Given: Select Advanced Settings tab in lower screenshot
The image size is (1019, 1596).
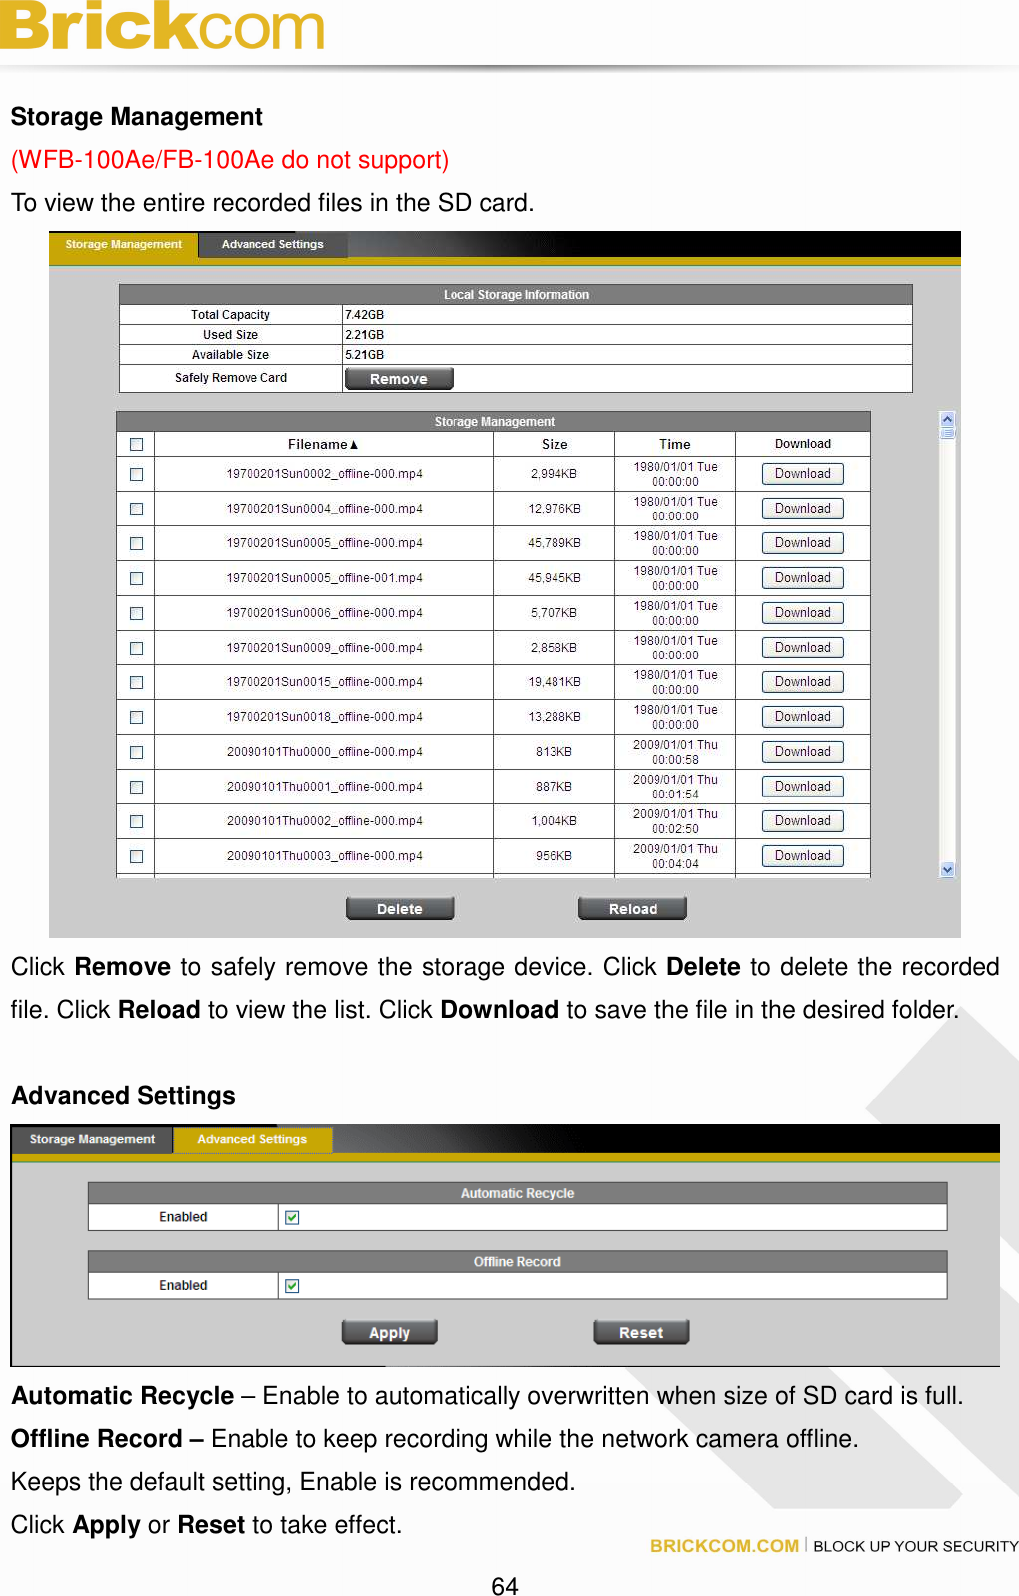Looking at the screenshot, I should (x=252, y=1139).
